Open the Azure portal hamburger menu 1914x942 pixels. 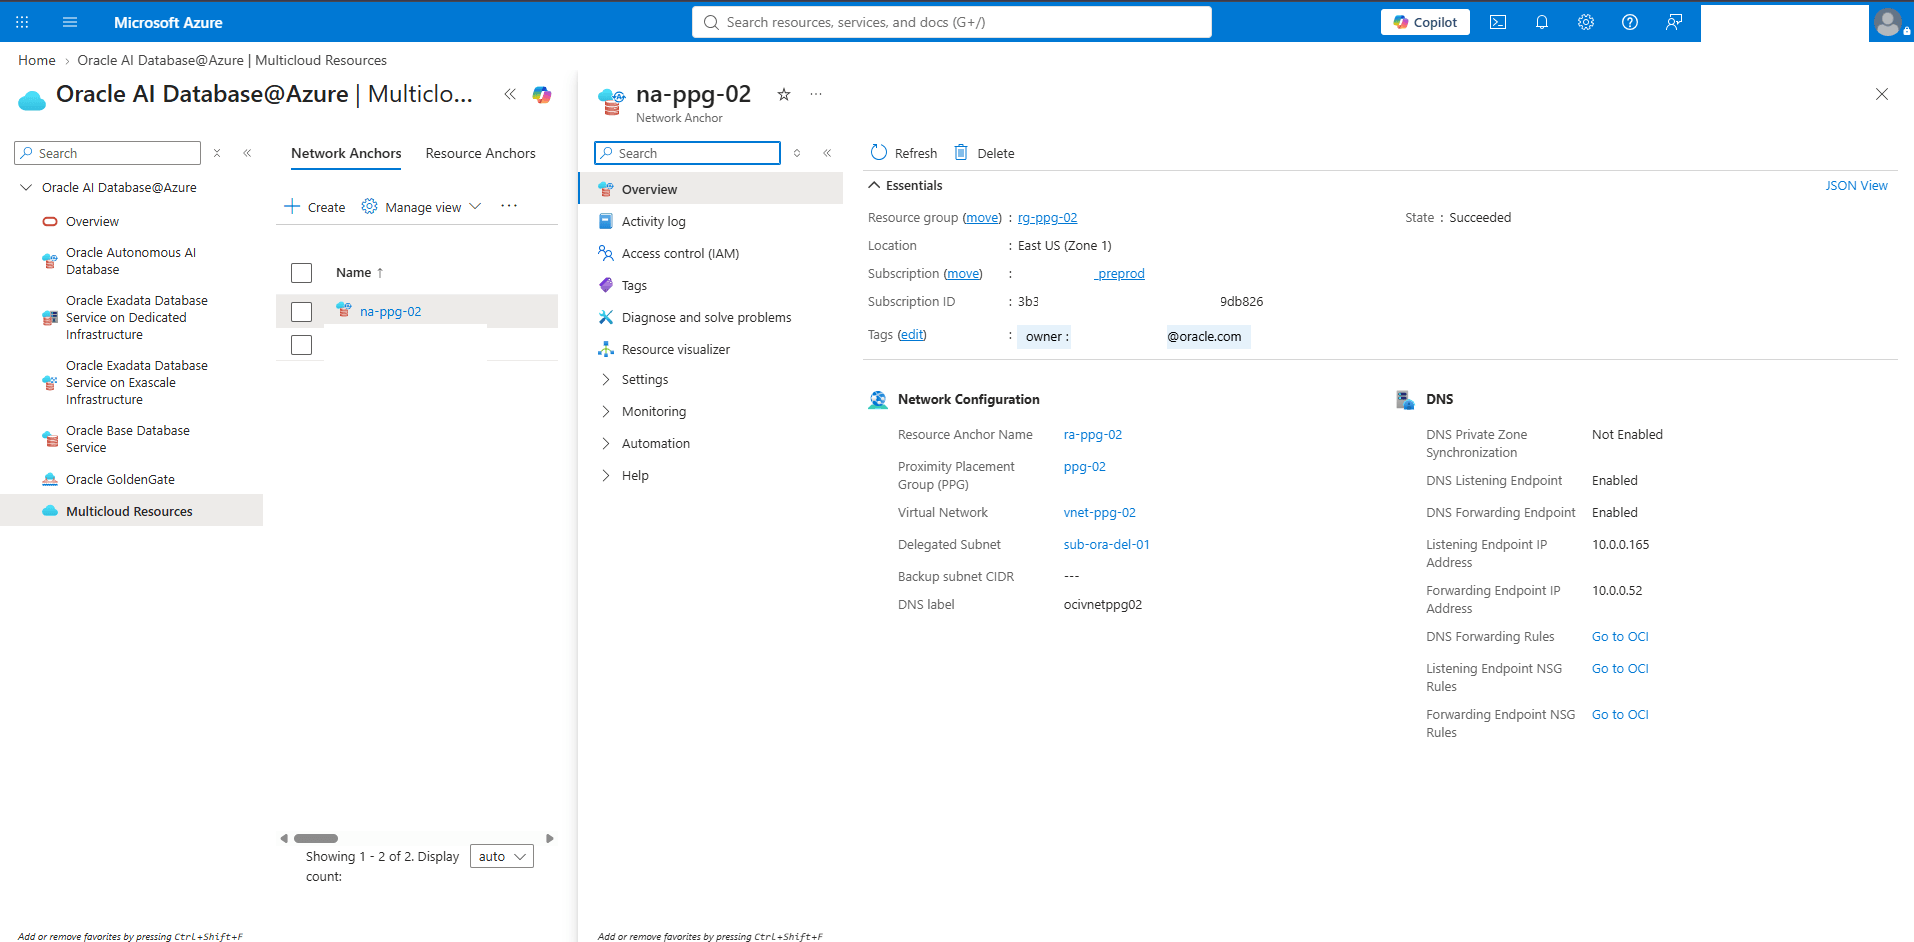70,22
